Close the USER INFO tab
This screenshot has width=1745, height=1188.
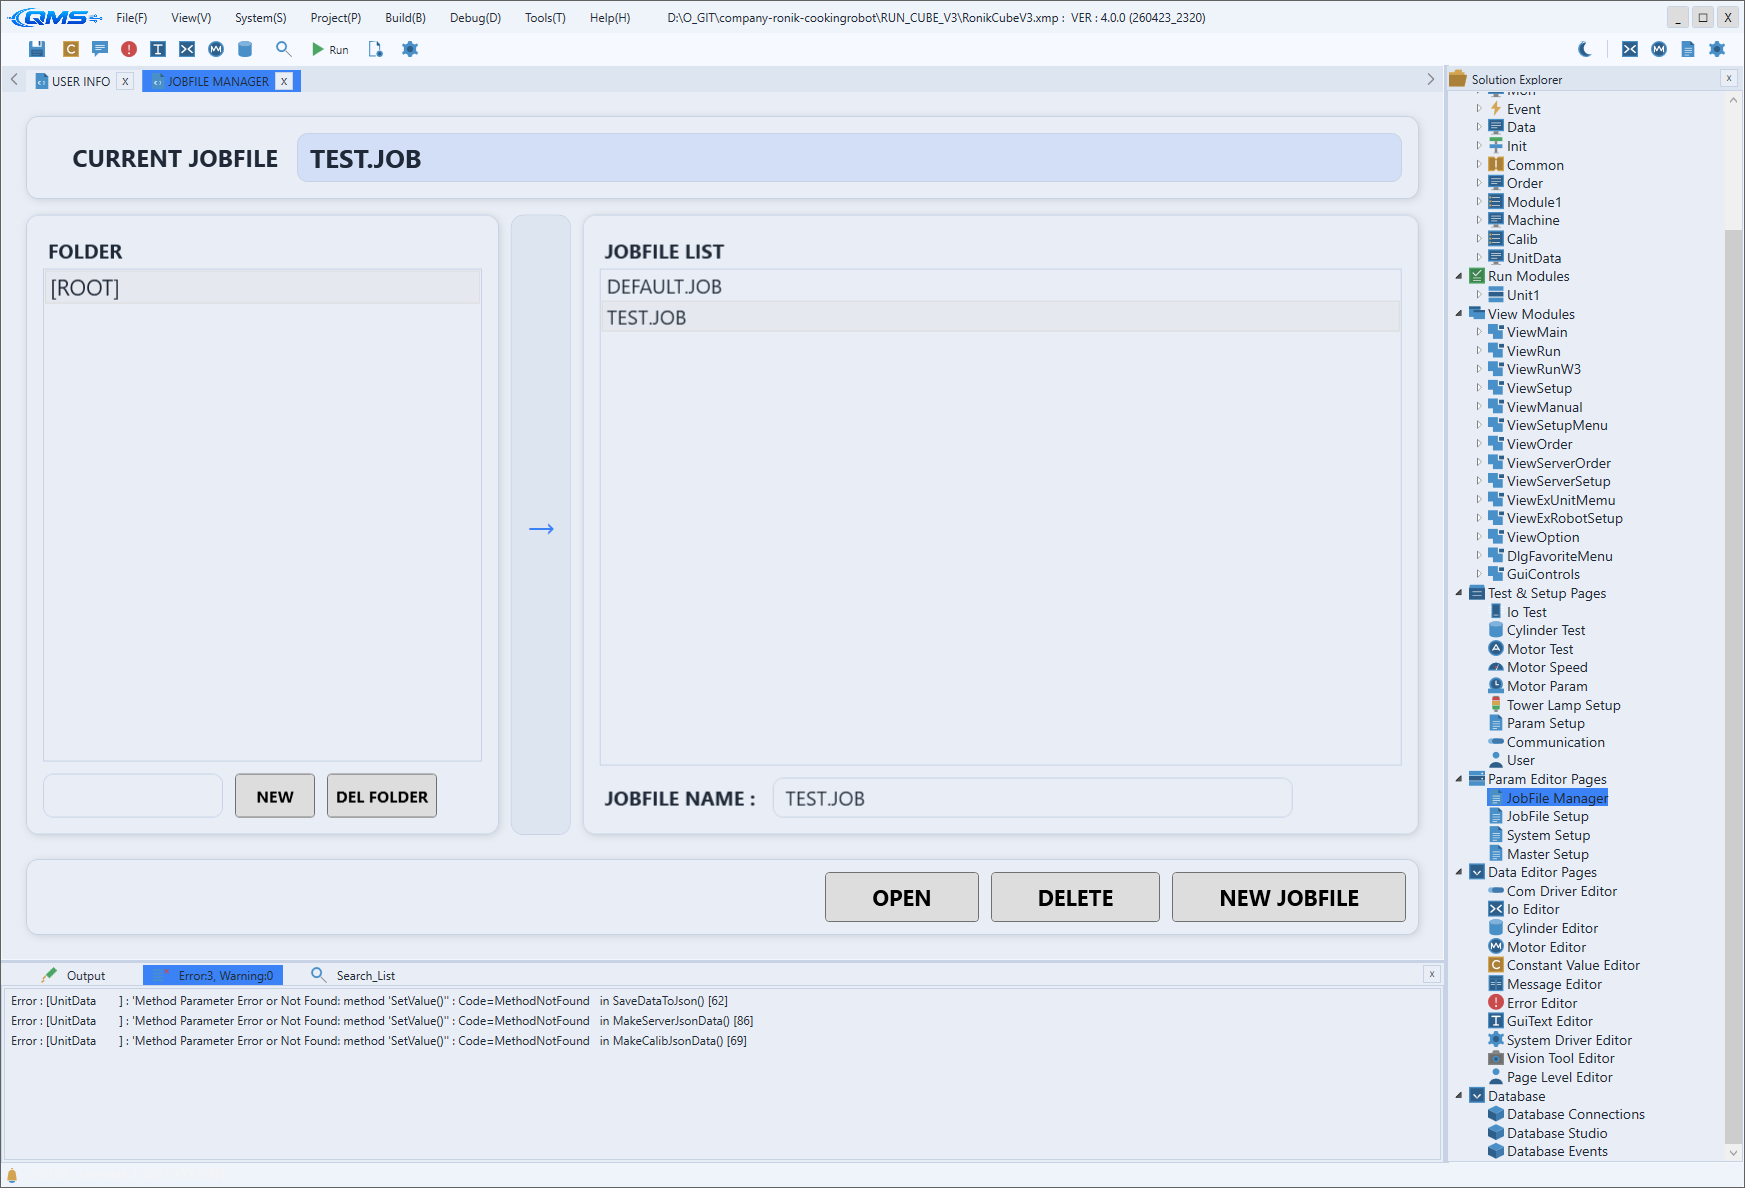coord(125,81)
